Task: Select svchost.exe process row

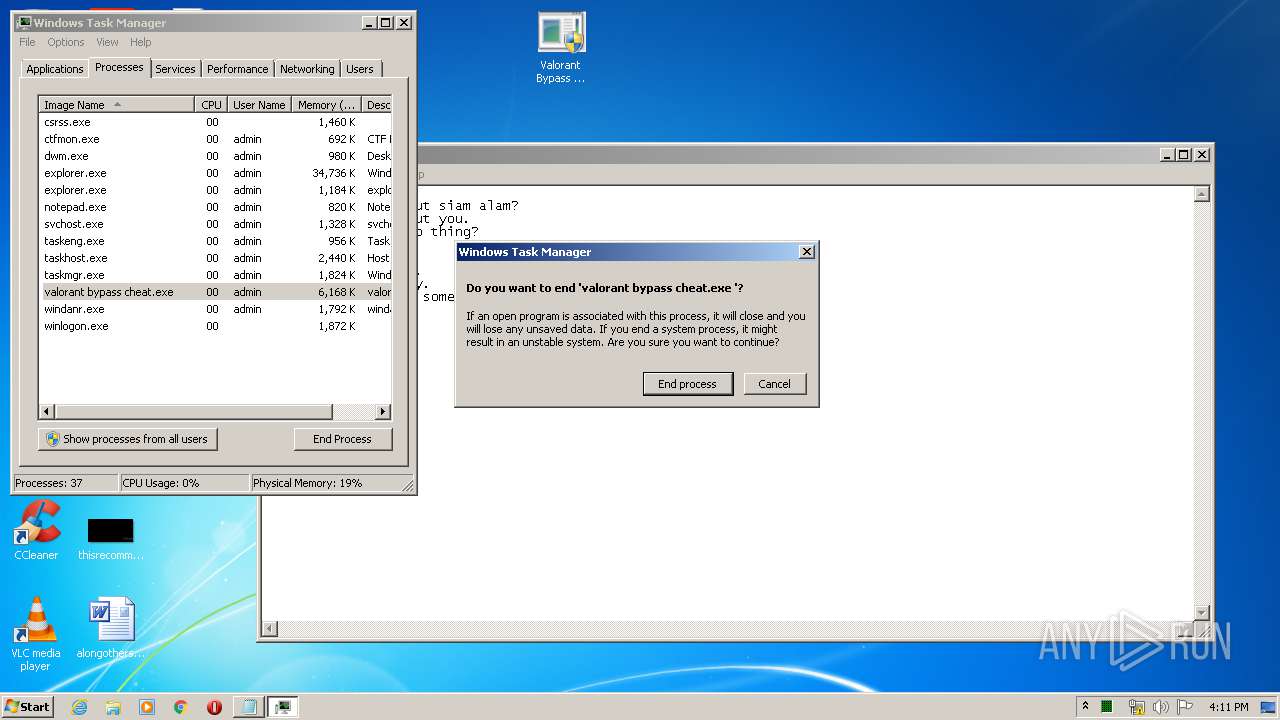Action: (215, 224)
